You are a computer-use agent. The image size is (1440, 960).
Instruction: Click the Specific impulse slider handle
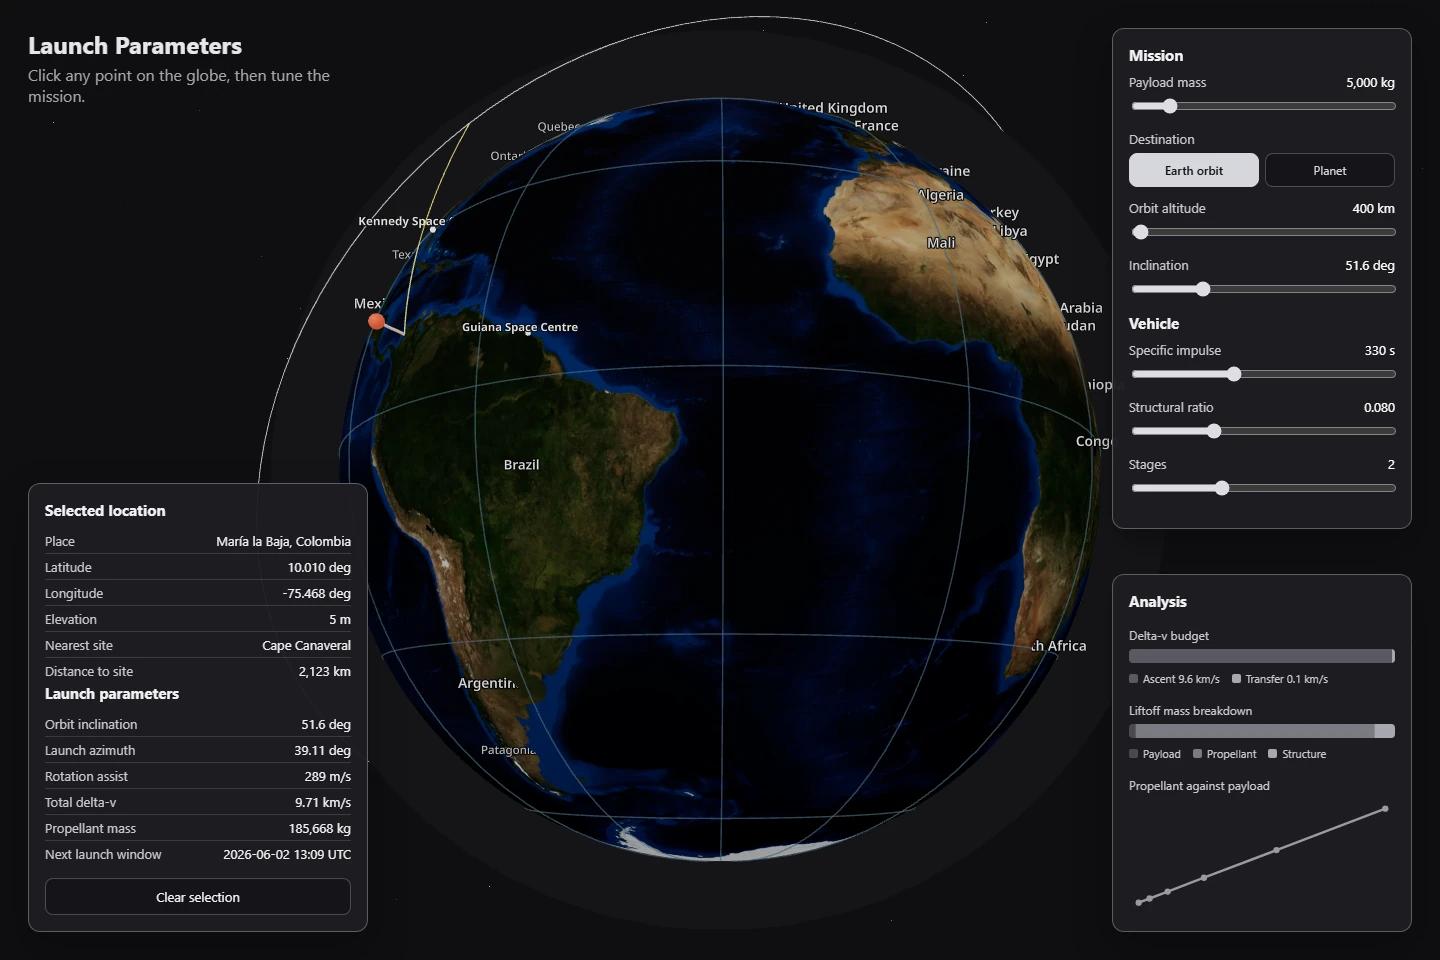click(1234, 374)
